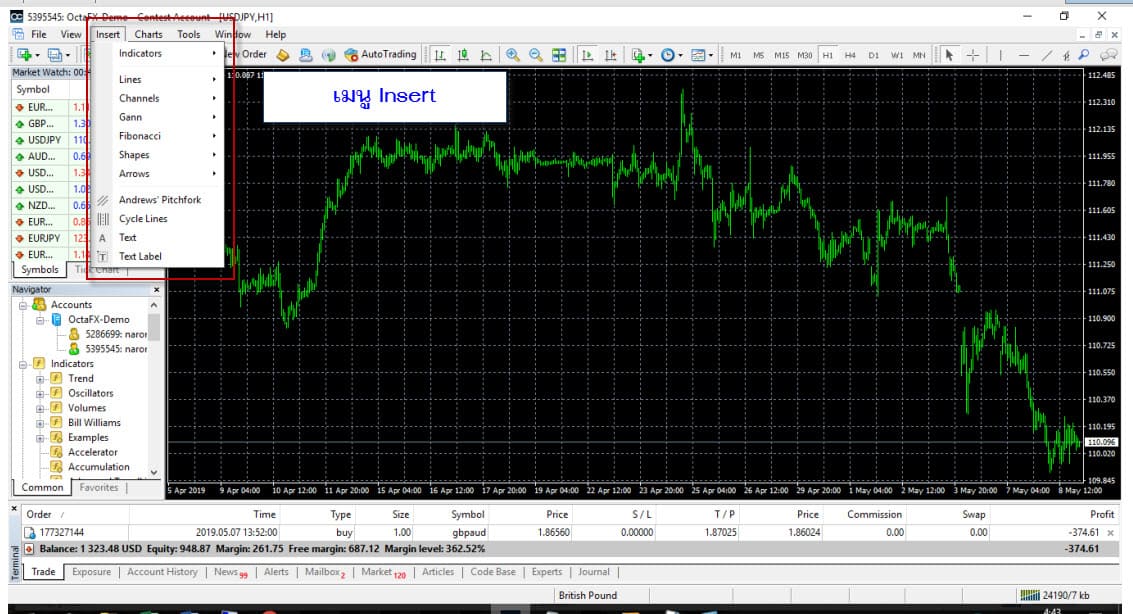
Task: Click the zoom in magnifier icon
Action: point(513,55)
